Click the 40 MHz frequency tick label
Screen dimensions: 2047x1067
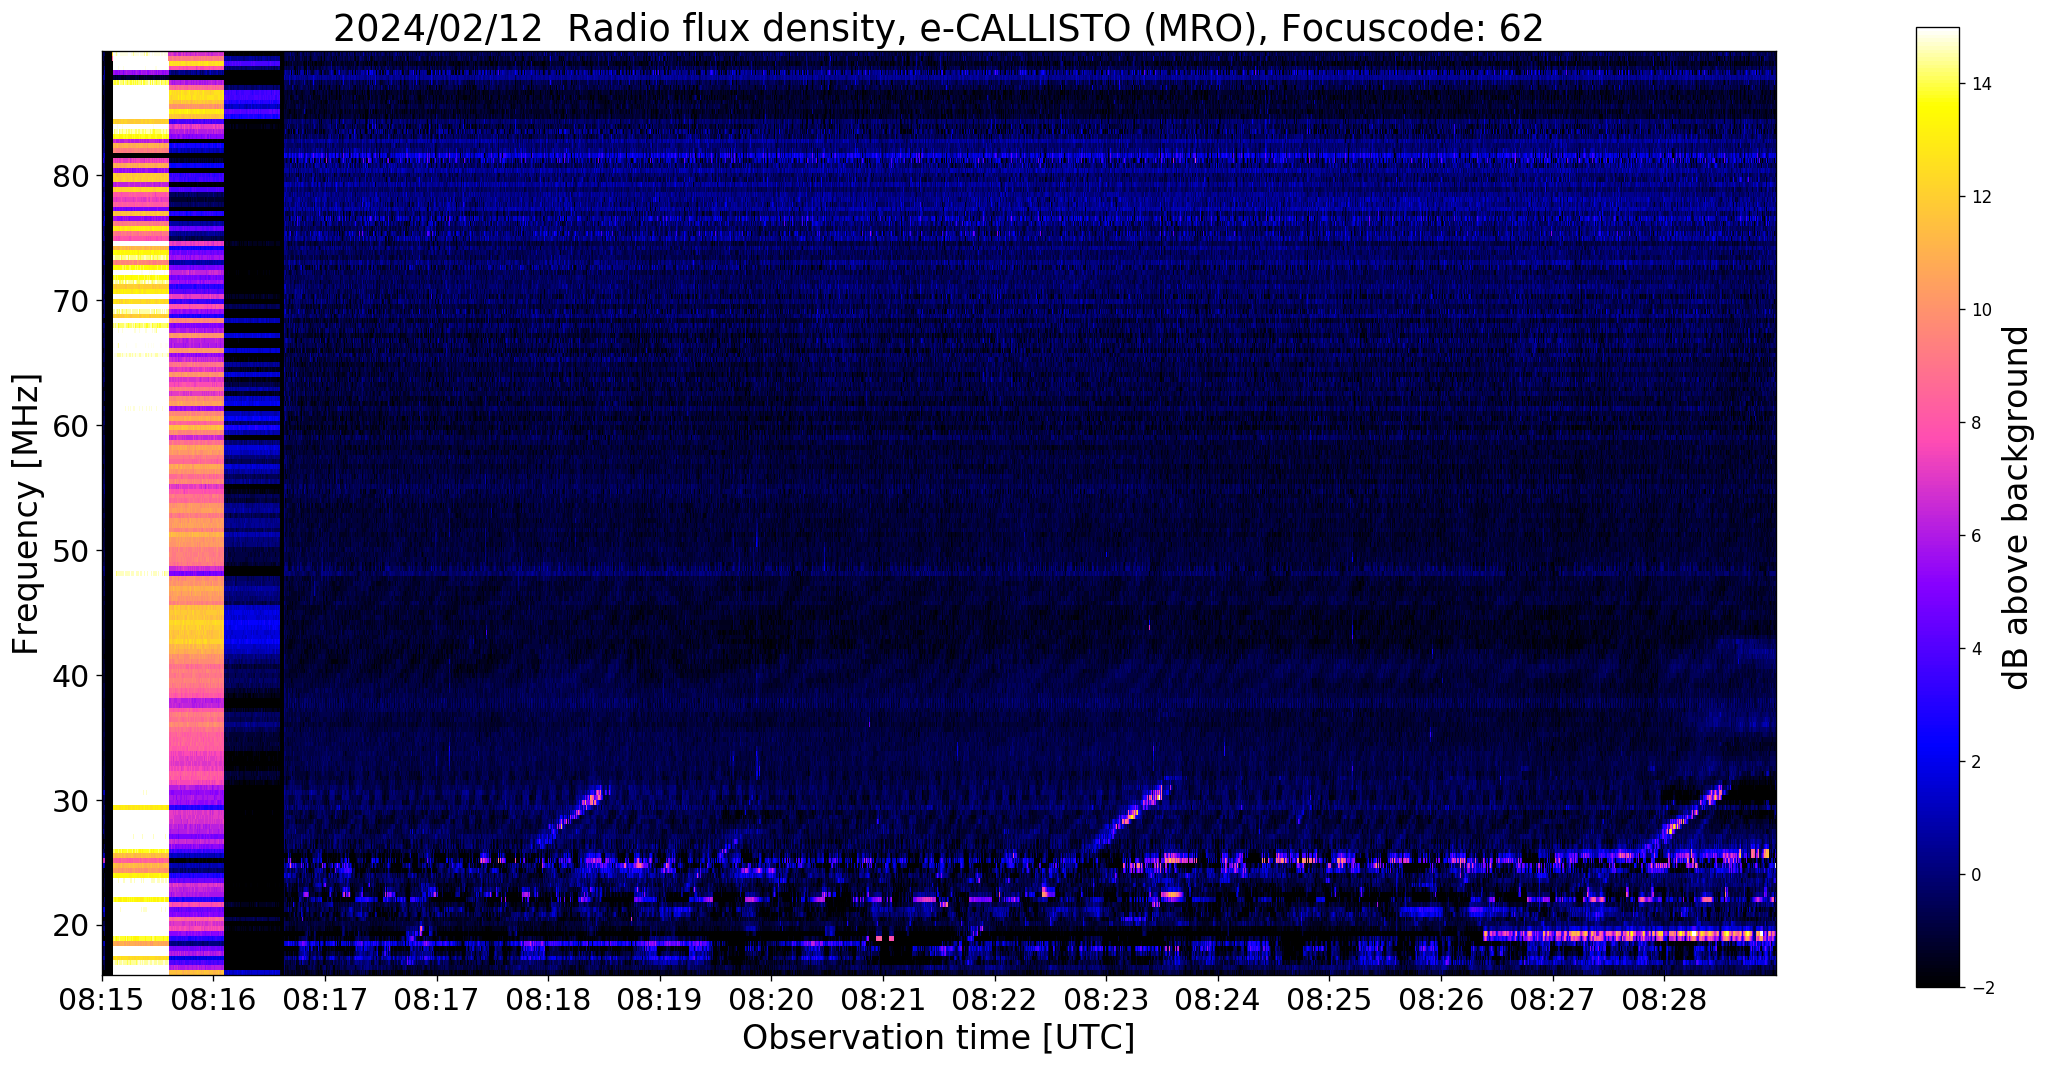(x=71, y=676)
